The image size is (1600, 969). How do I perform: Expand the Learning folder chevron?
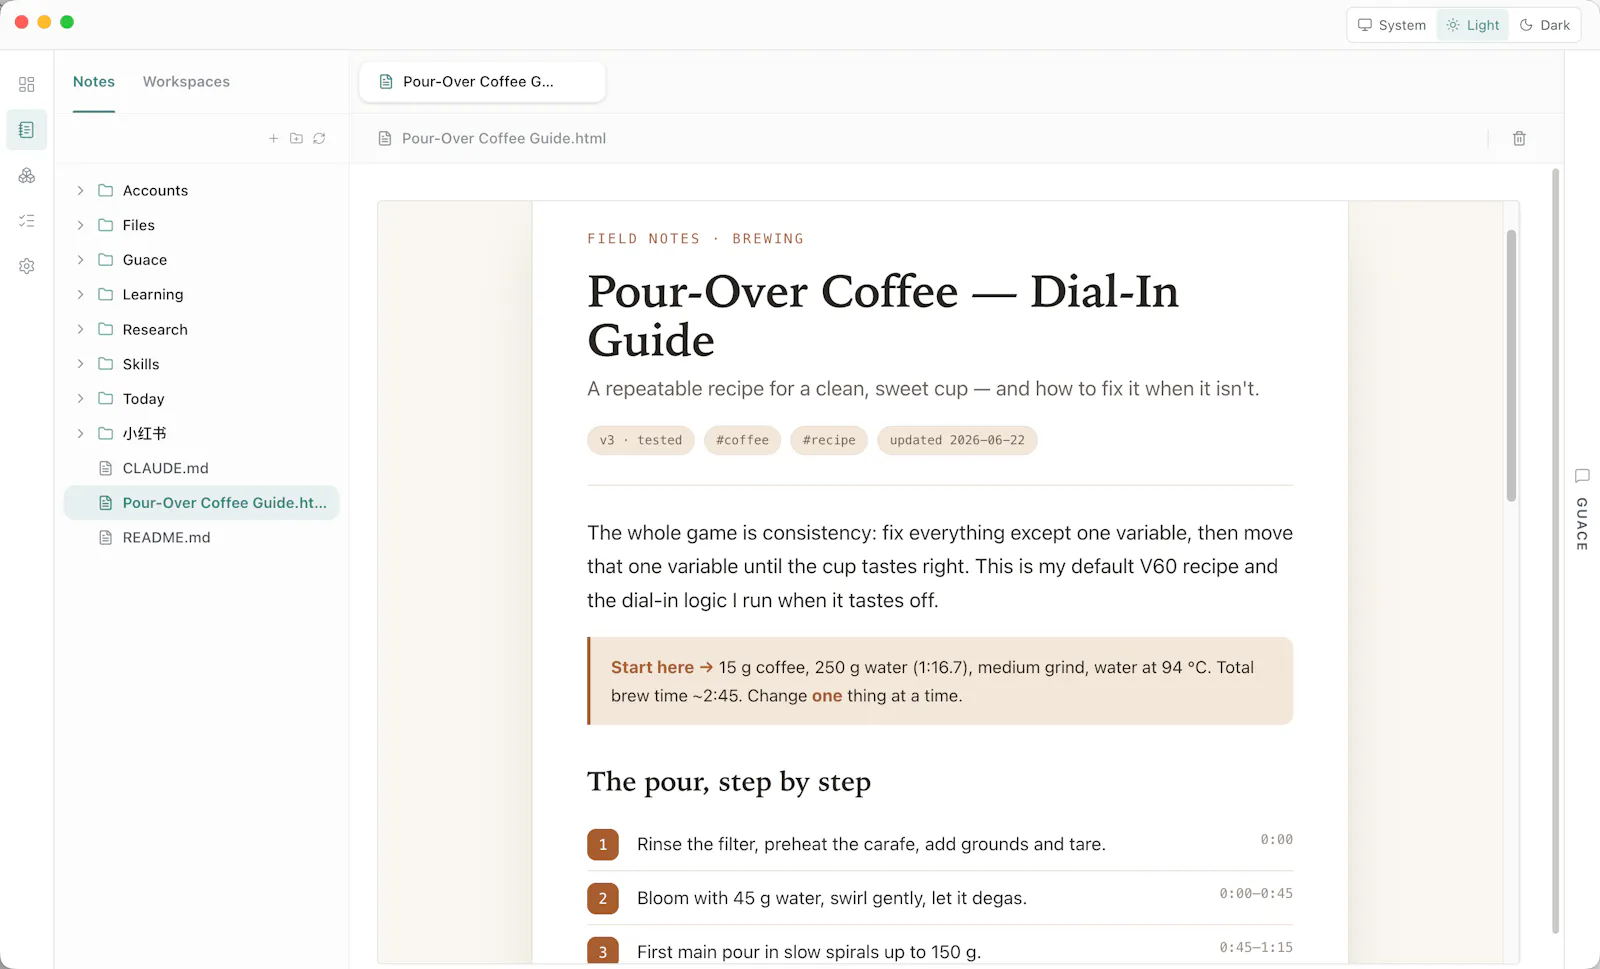80,294
